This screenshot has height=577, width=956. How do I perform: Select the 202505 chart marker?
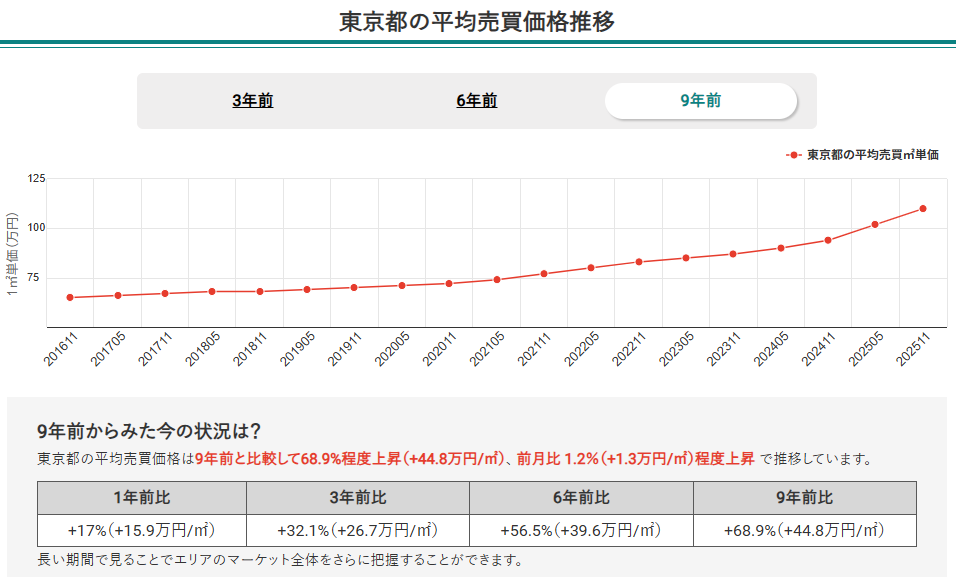point(877,226)
